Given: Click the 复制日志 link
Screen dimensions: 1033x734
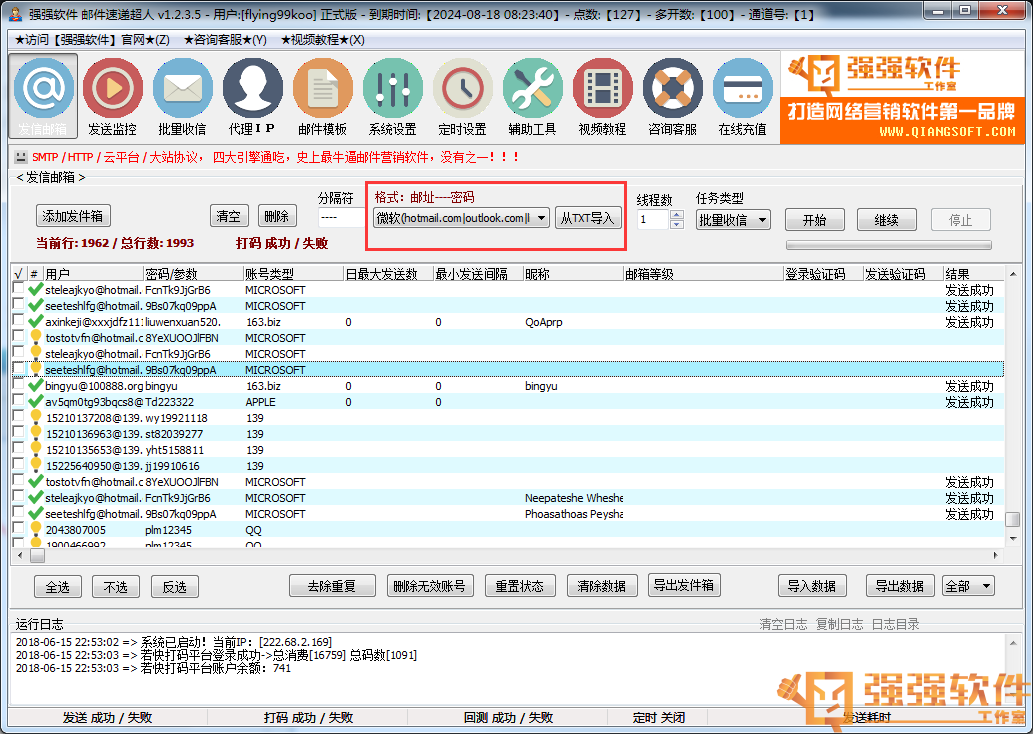Looking at the screenshot, I should (839, 624).
